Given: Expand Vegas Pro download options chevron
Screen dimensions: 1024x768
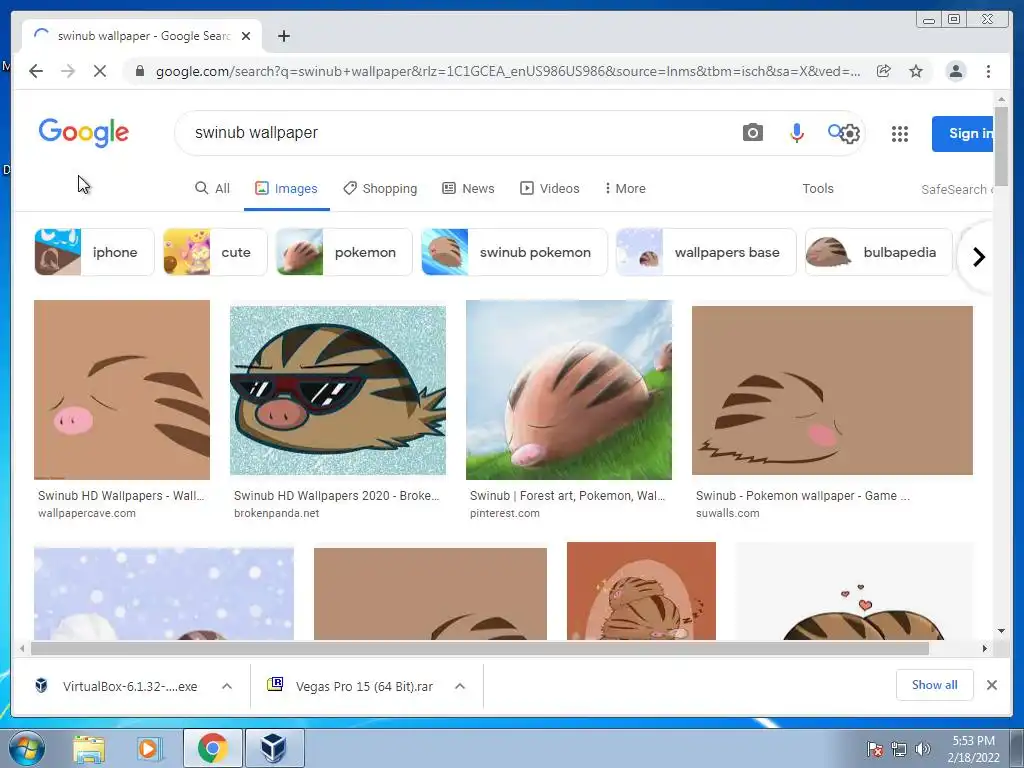Looking at the screenshot, I should point(460,686).
